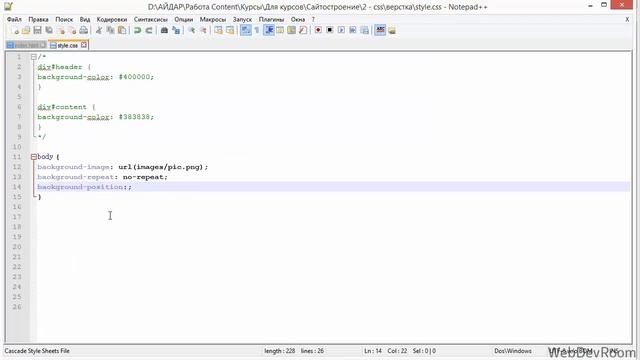
Task: Click div#content selector on line 6
Action: pos(62,107)
